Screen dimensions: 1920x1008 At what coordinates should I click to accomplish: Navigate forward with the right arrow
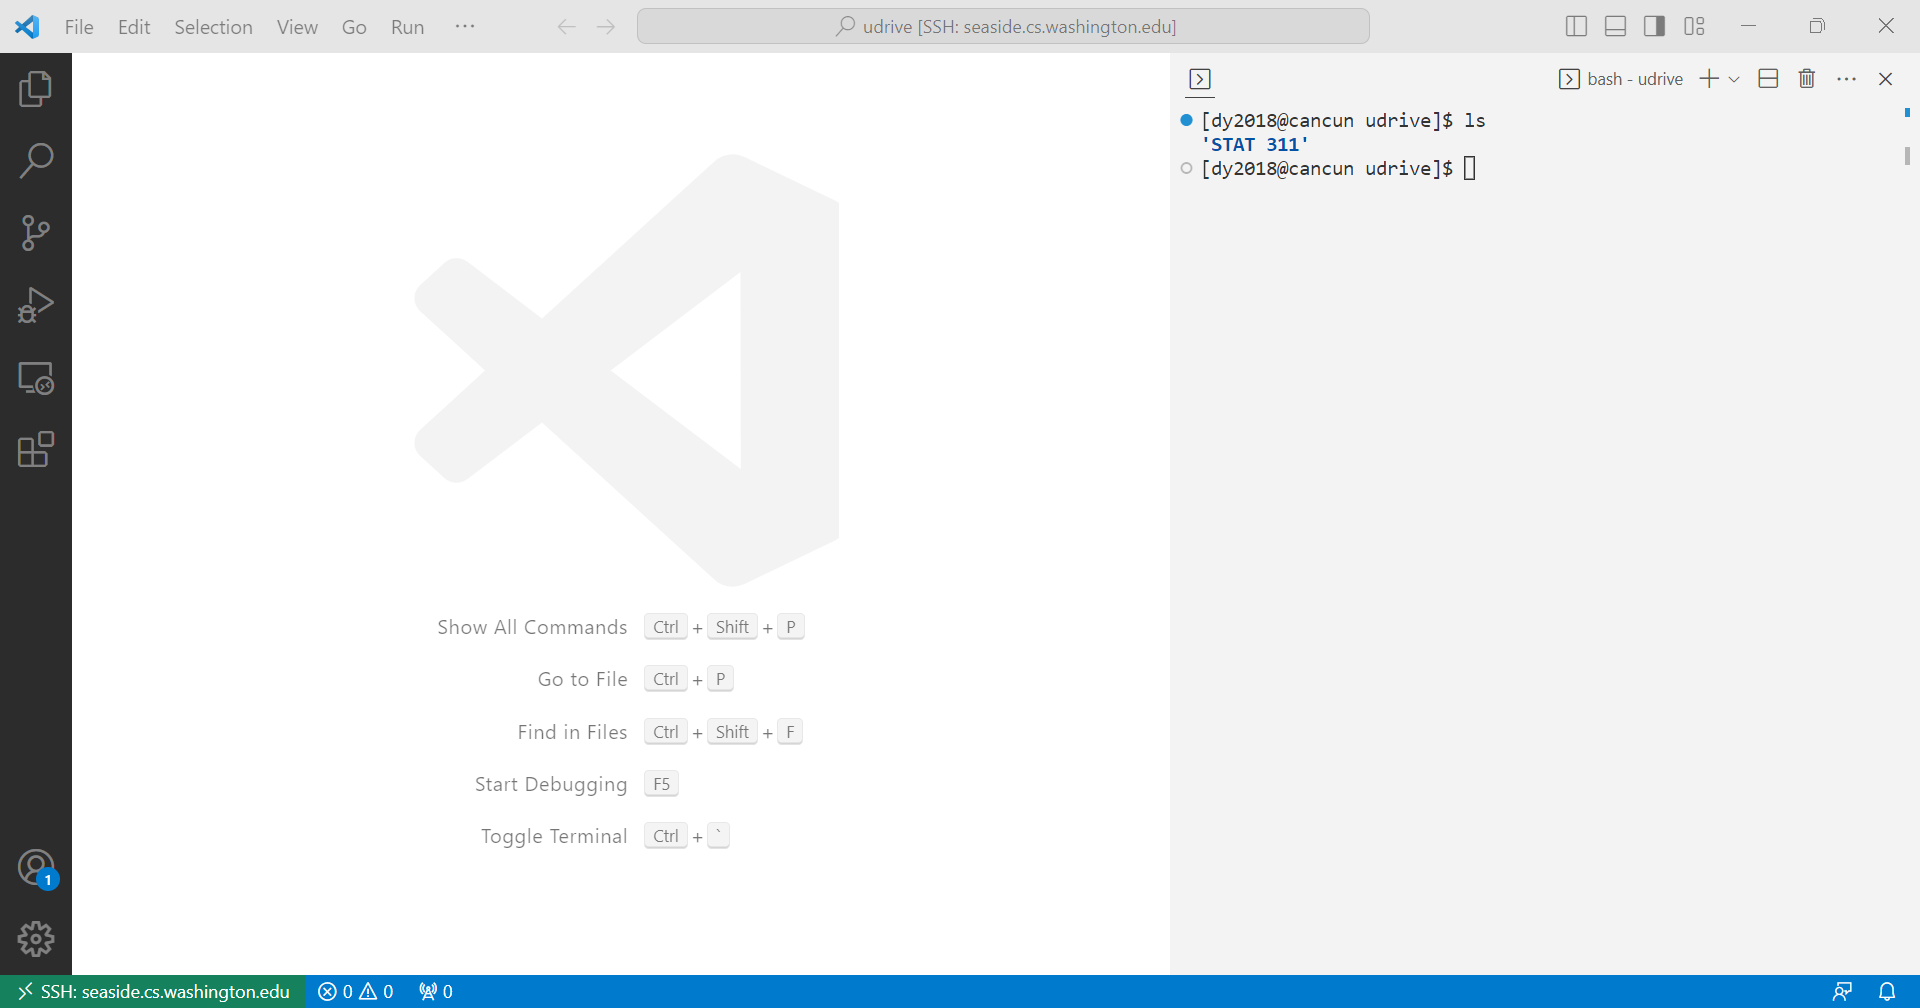606,27
